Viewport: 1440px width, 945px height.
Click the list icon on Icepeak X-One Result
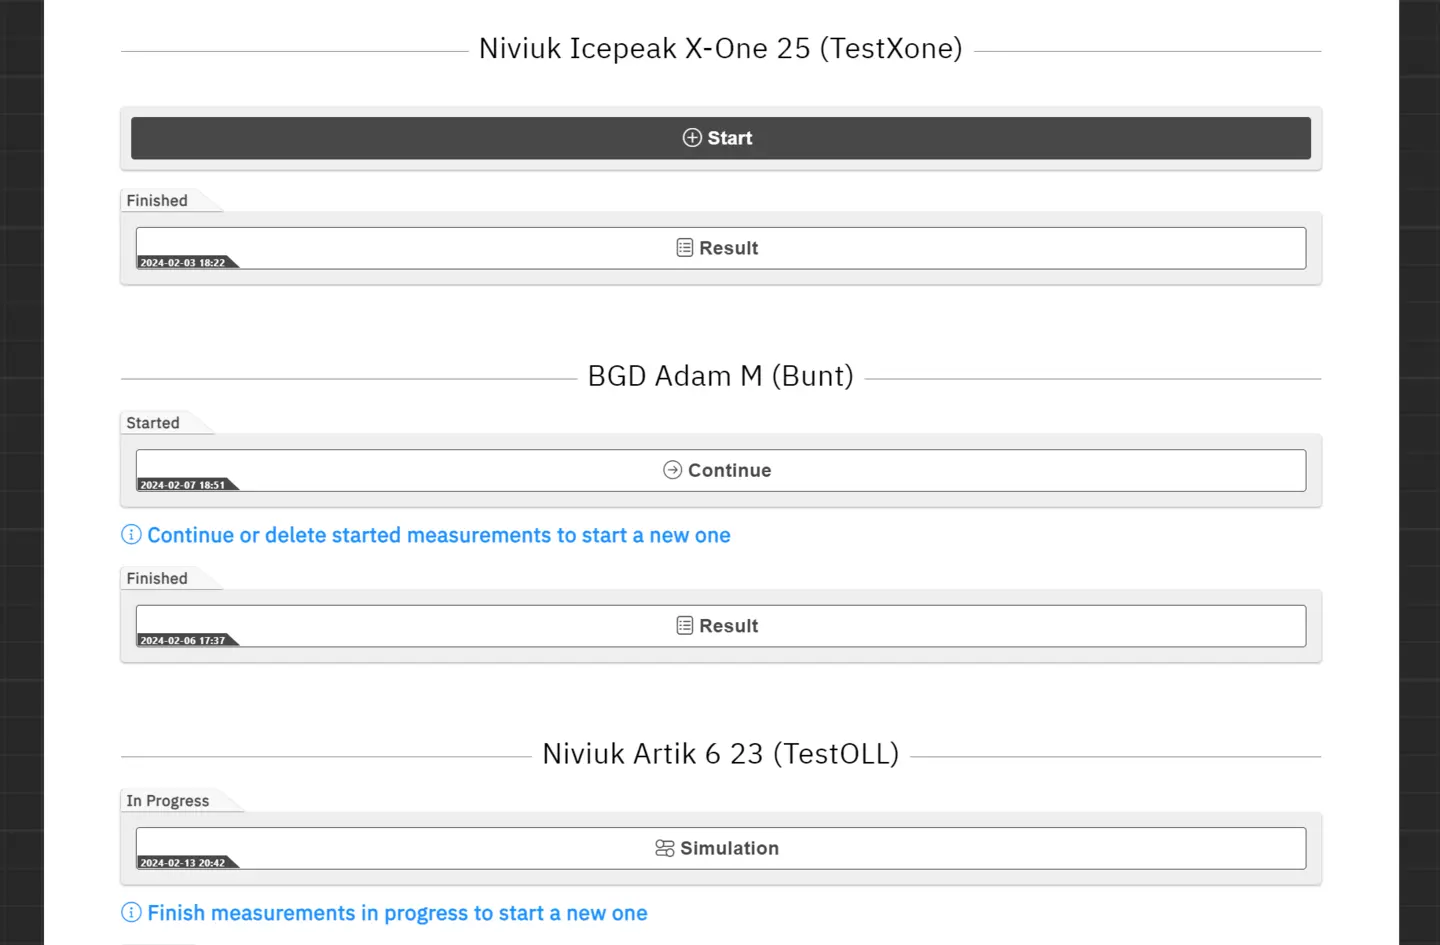[685, 248]
